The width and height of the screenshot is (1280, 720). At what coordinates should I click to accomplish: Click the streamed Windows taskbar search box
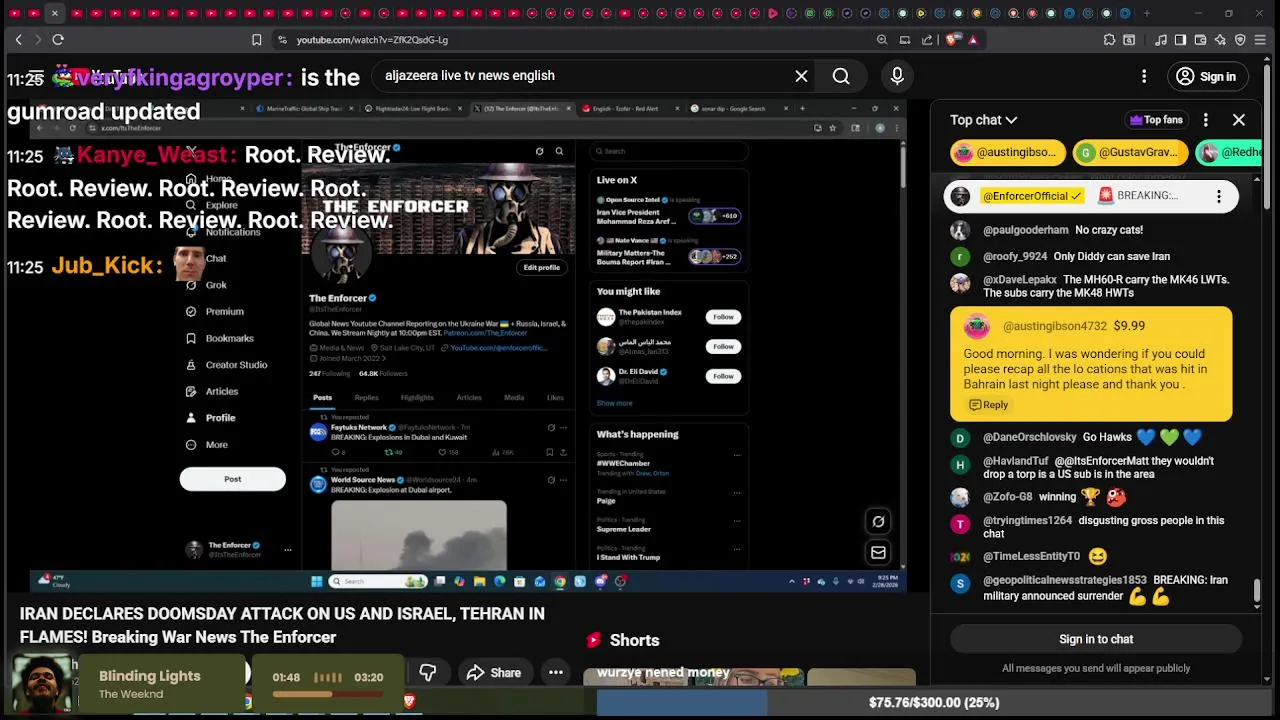tap(379, 582)
